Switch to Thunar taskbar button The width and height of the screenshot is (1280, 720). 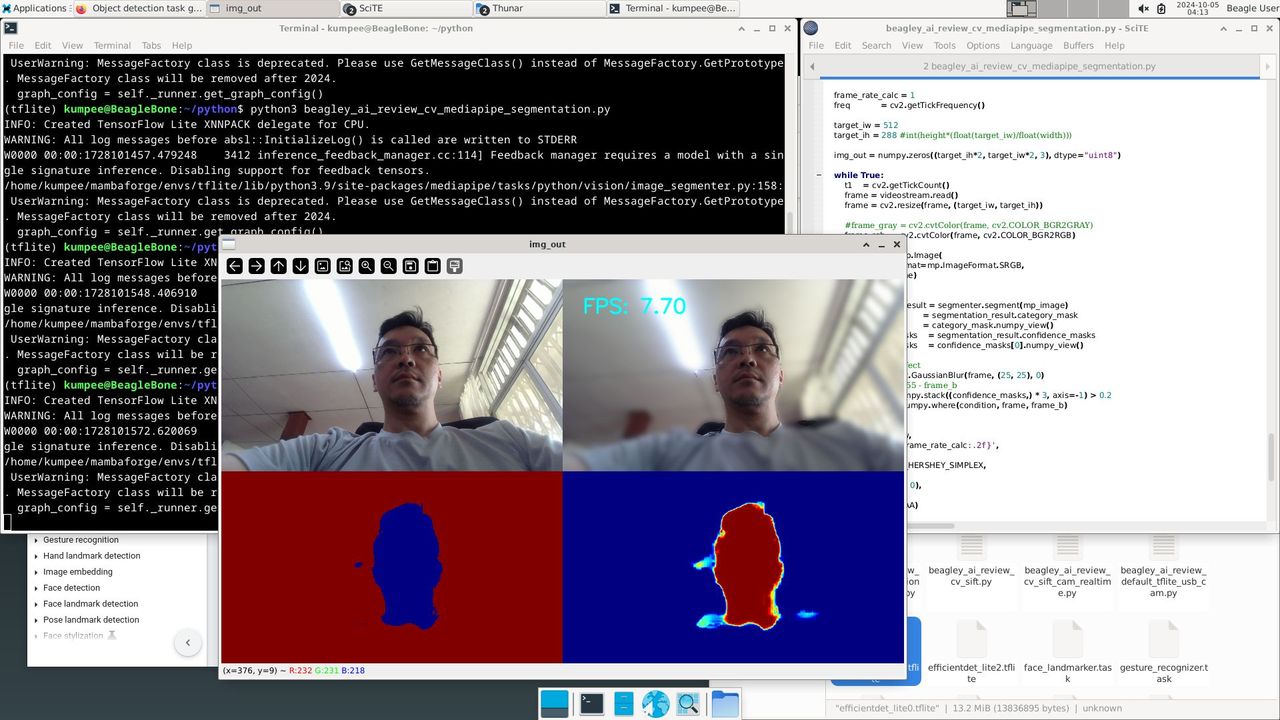point(538,8)
